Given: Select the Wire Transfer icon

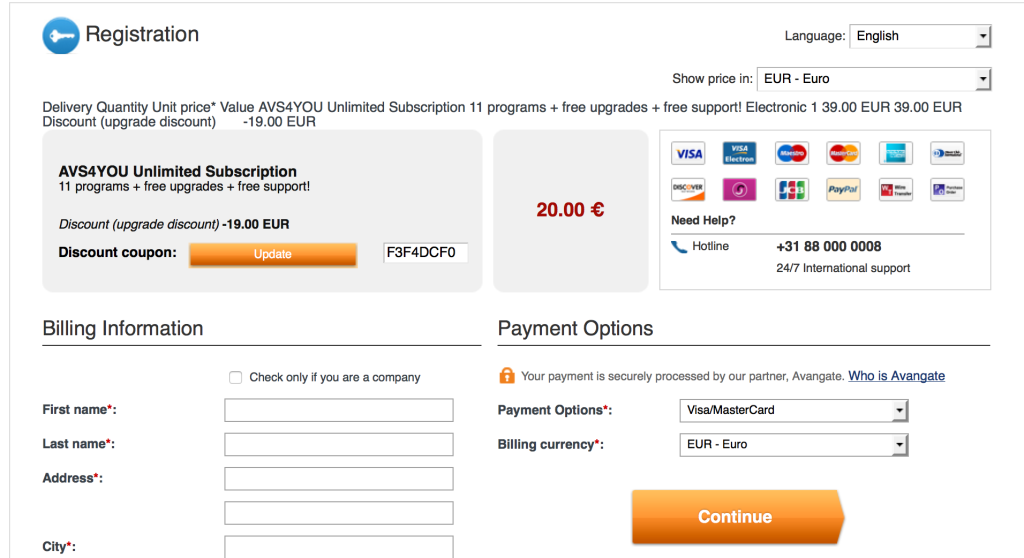Looking at the screenshot, I should click(895, 189).
